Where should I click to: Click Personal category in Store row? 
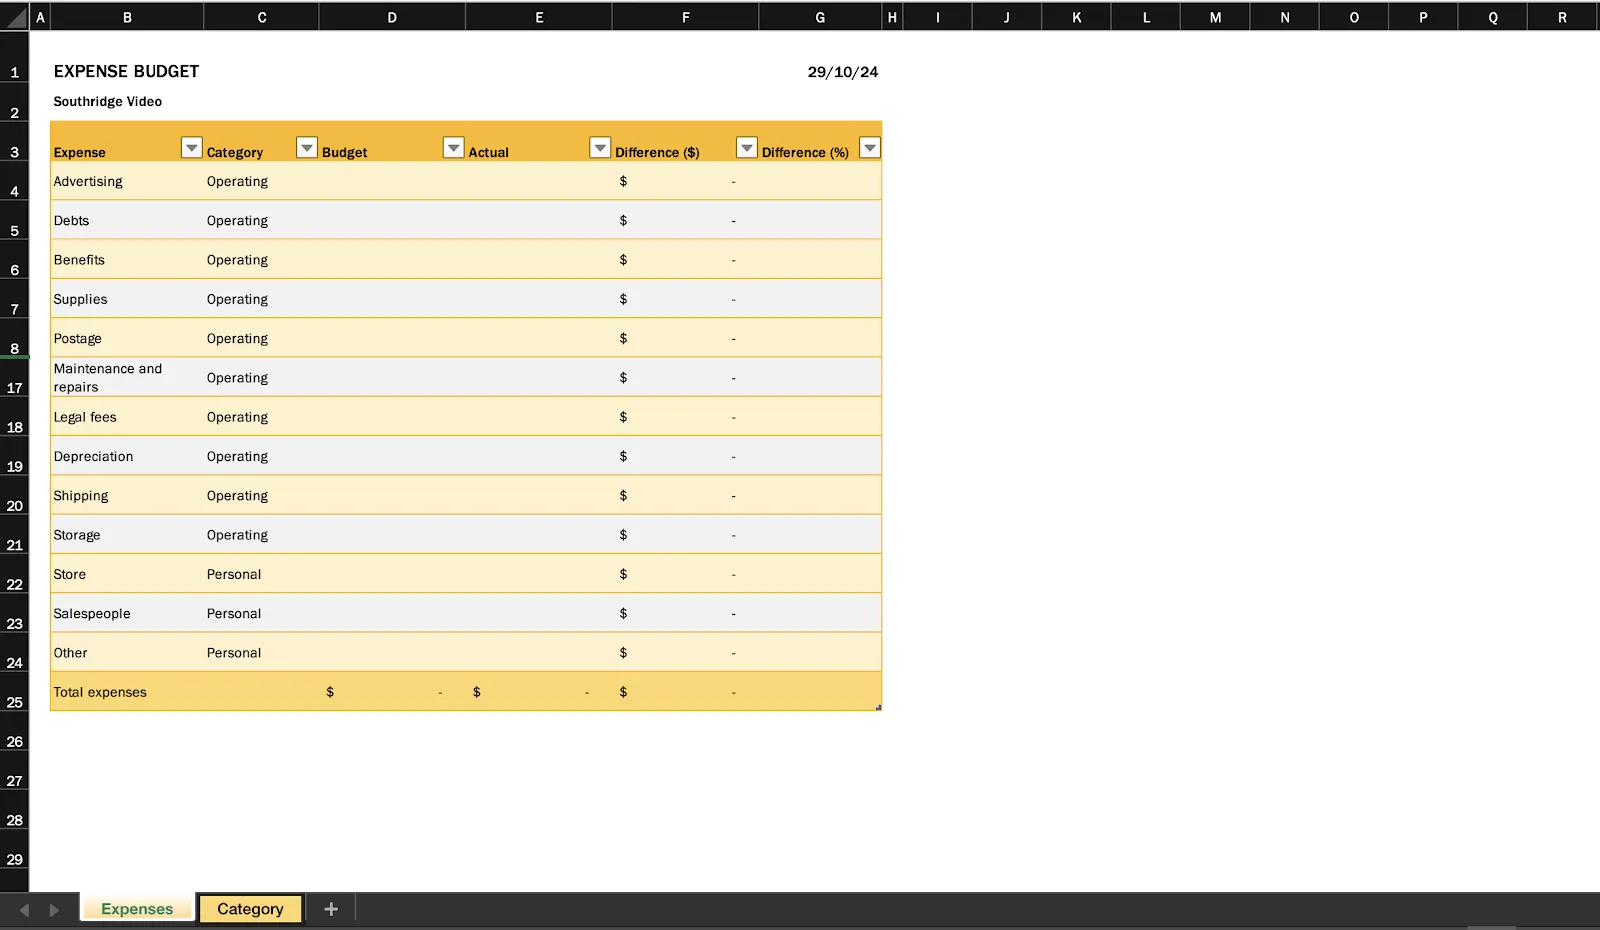(262, 574)
